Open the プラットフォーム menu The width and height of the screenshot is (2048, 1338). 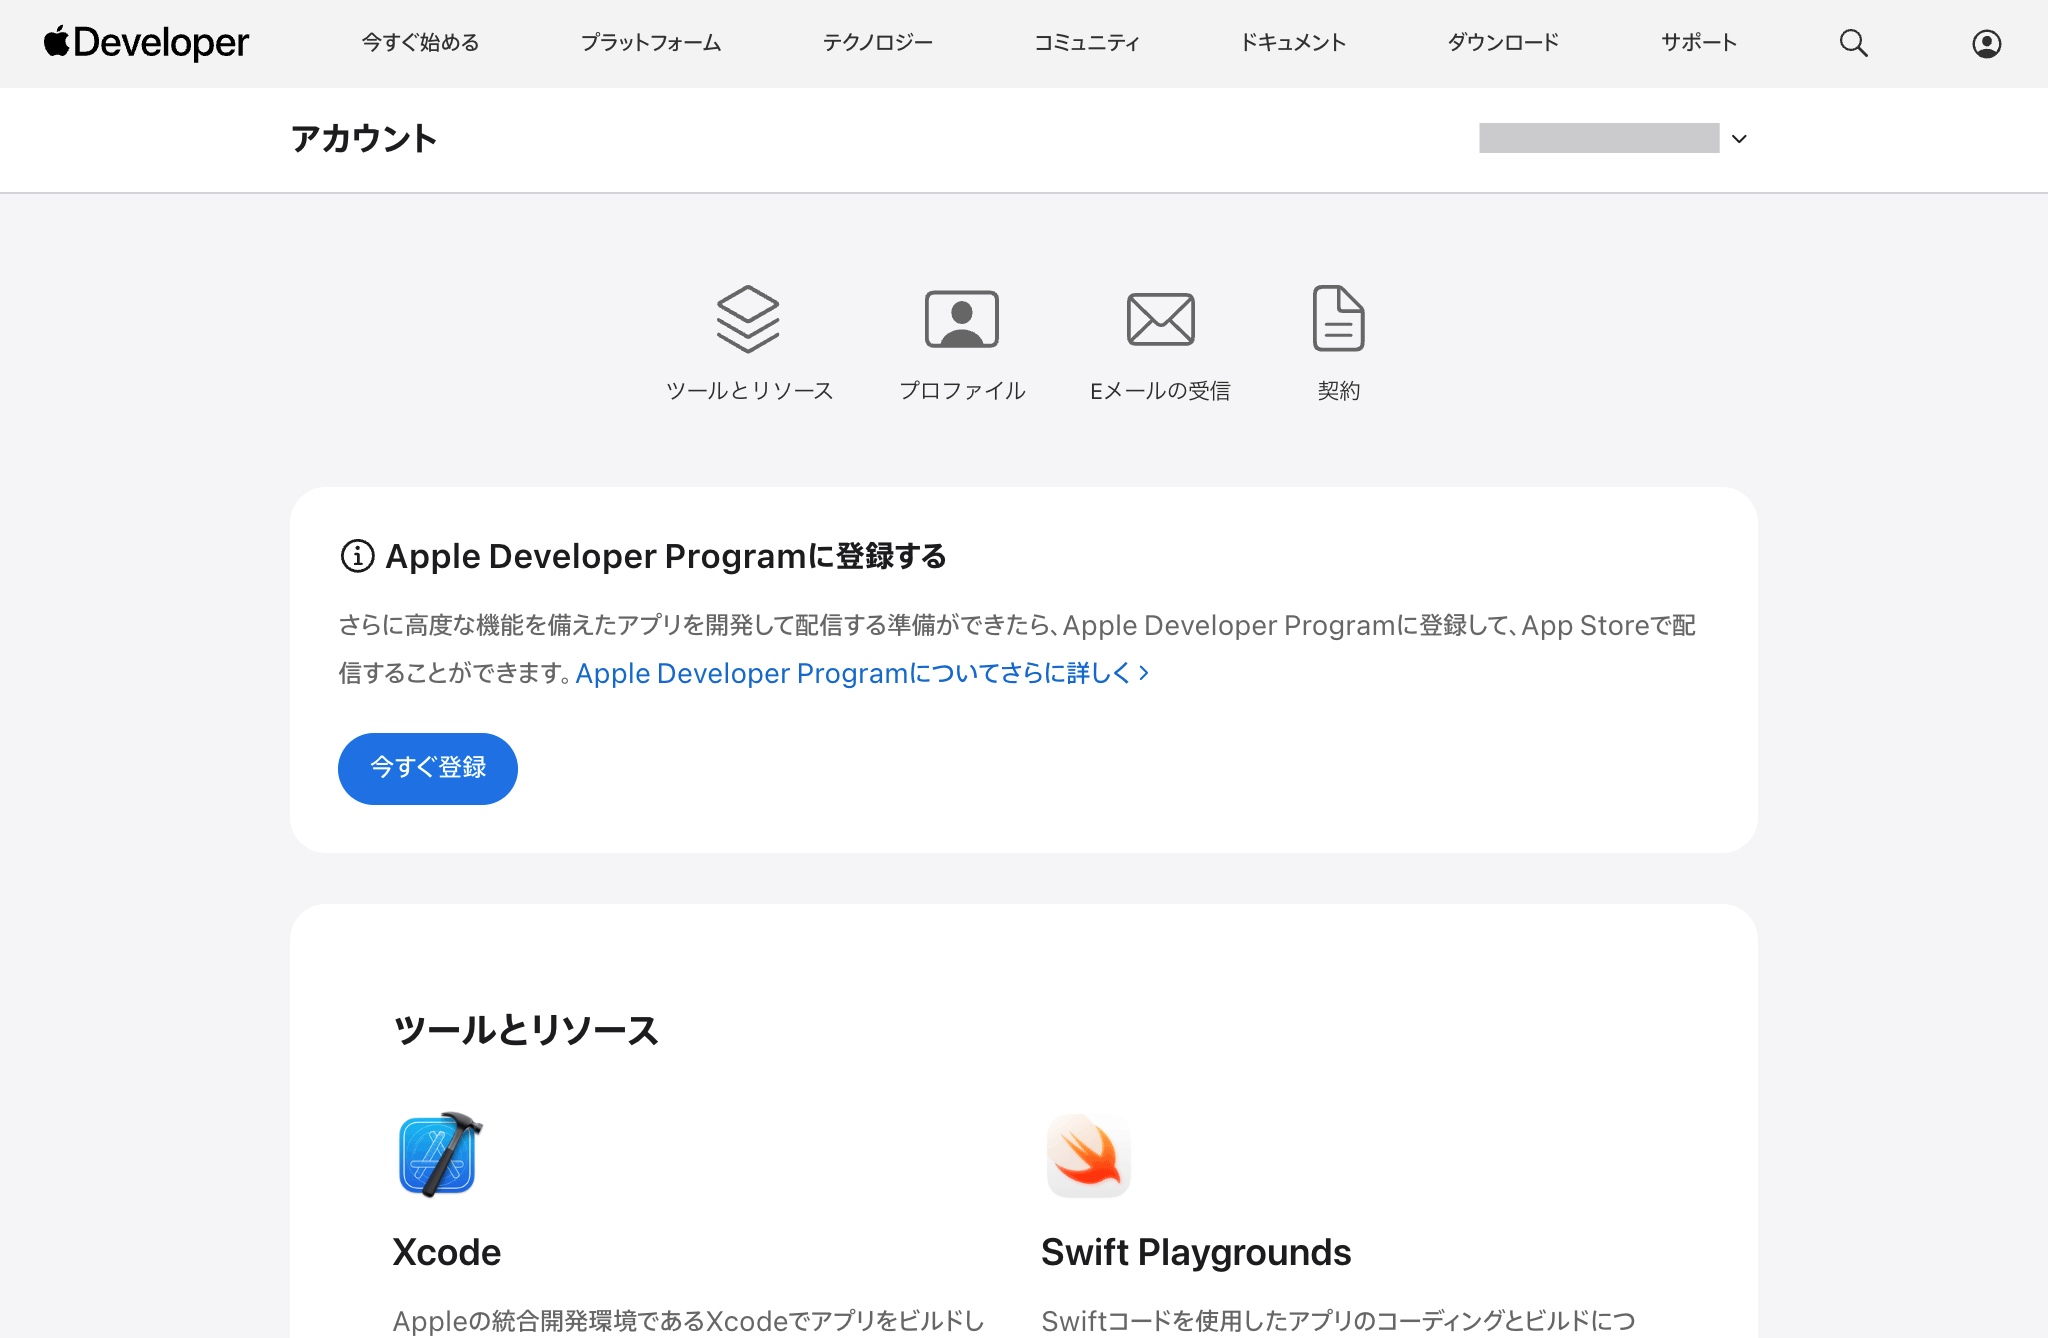pyautogui.click(x=651, y=43)
